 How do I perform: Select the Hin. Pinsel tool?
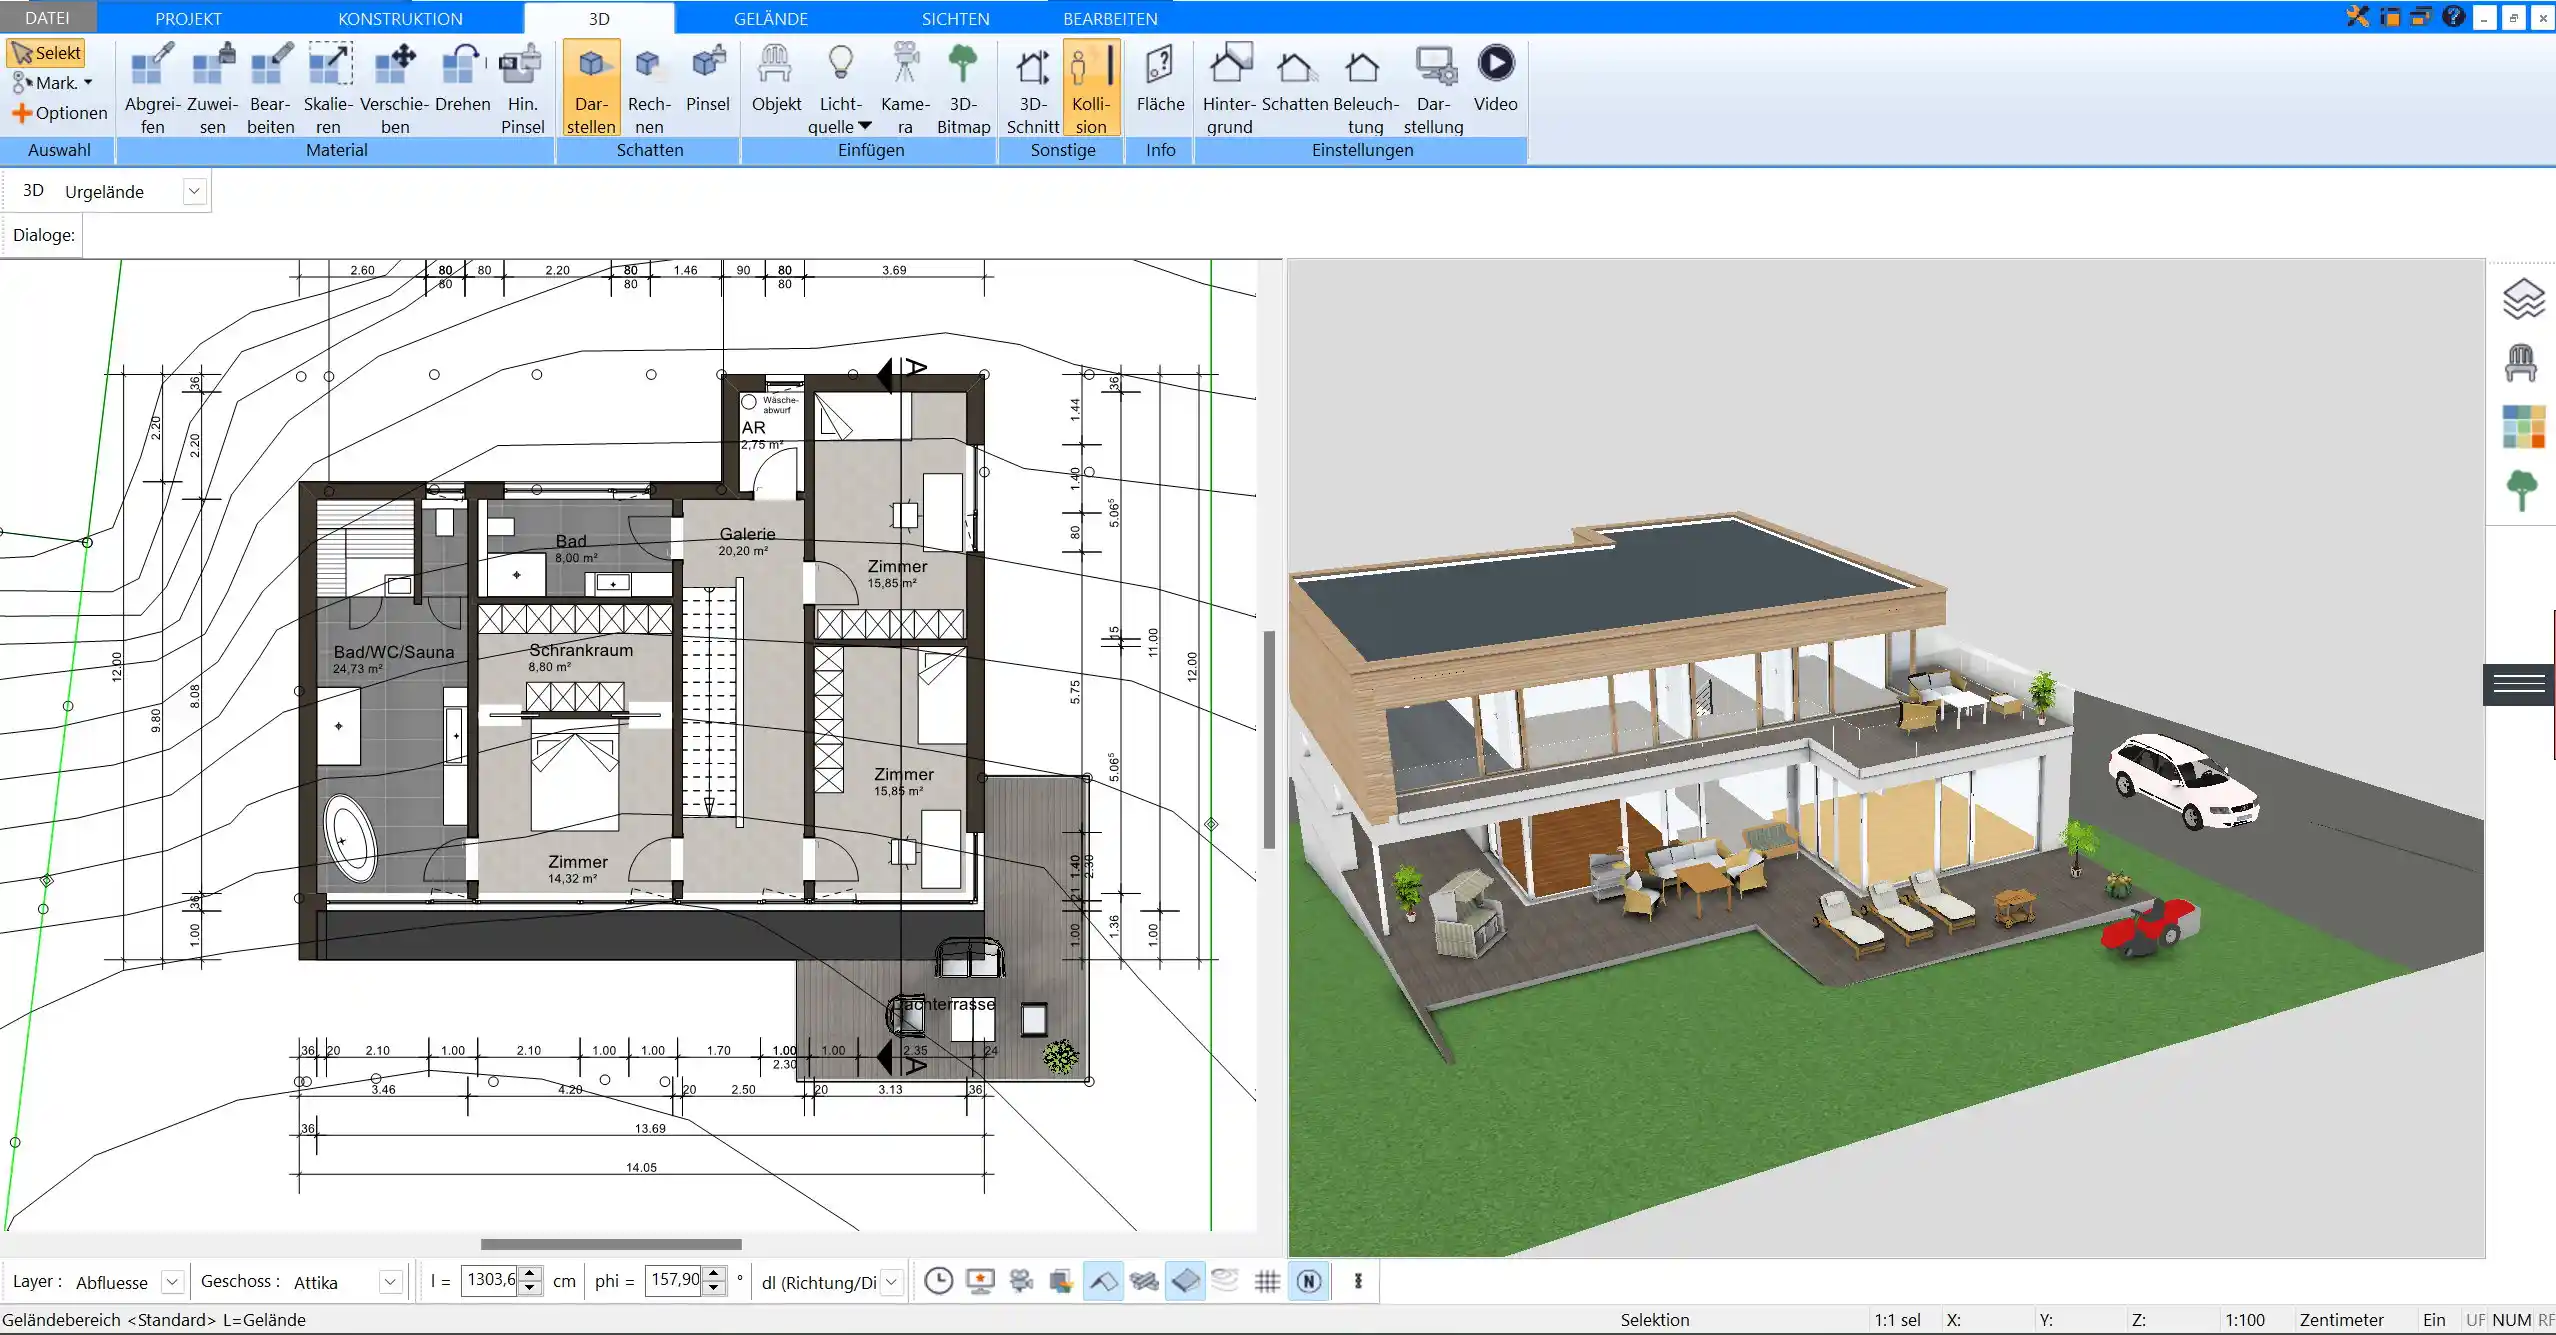[522, 88]
